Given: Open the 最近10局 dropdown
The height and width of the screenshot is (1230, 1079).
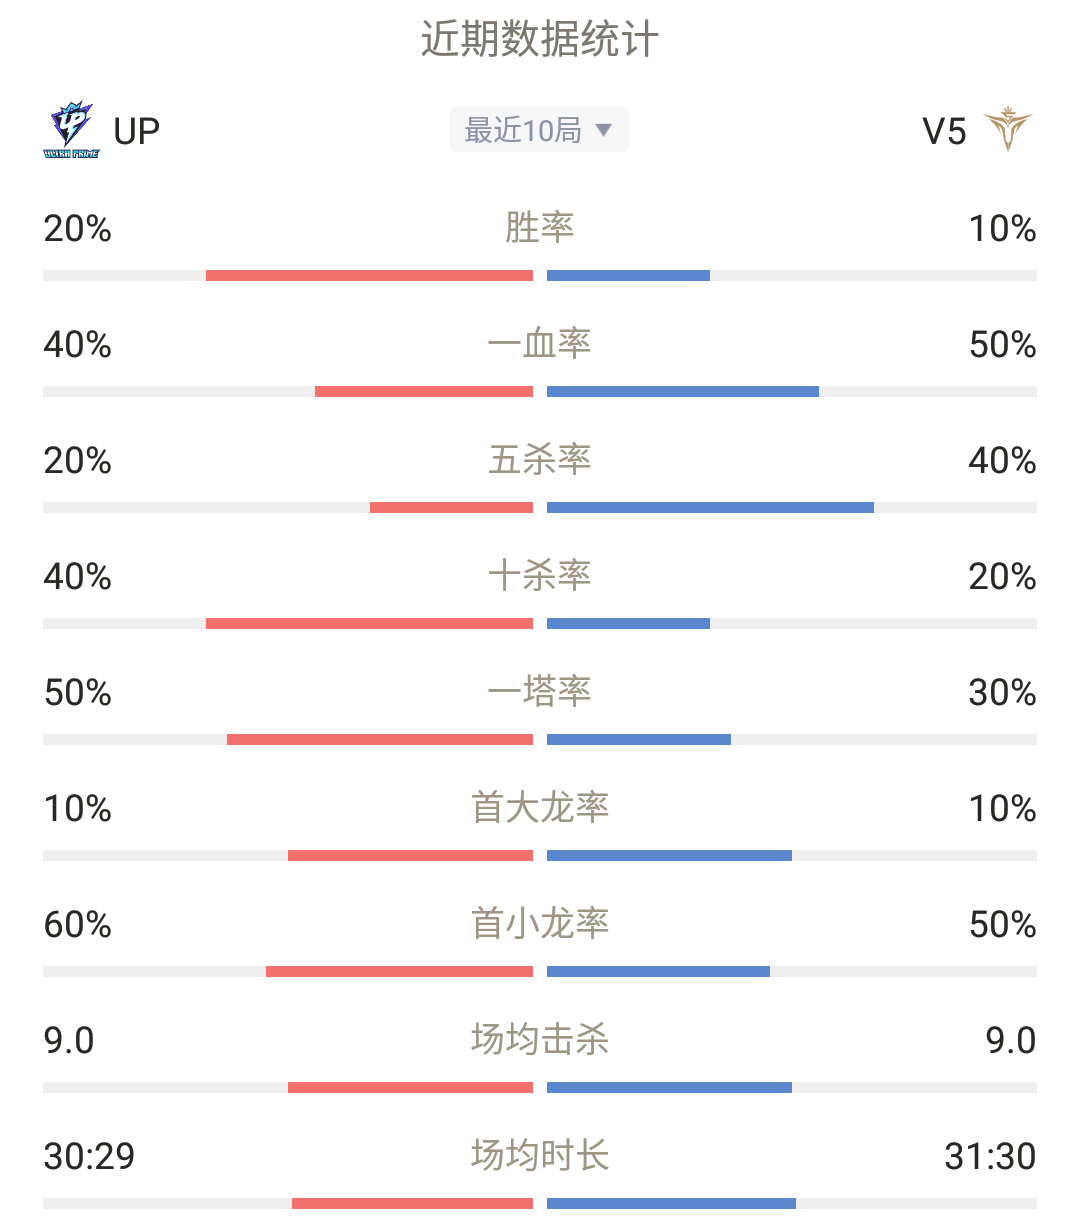Looking at the screenshot, I should (539, 130).
